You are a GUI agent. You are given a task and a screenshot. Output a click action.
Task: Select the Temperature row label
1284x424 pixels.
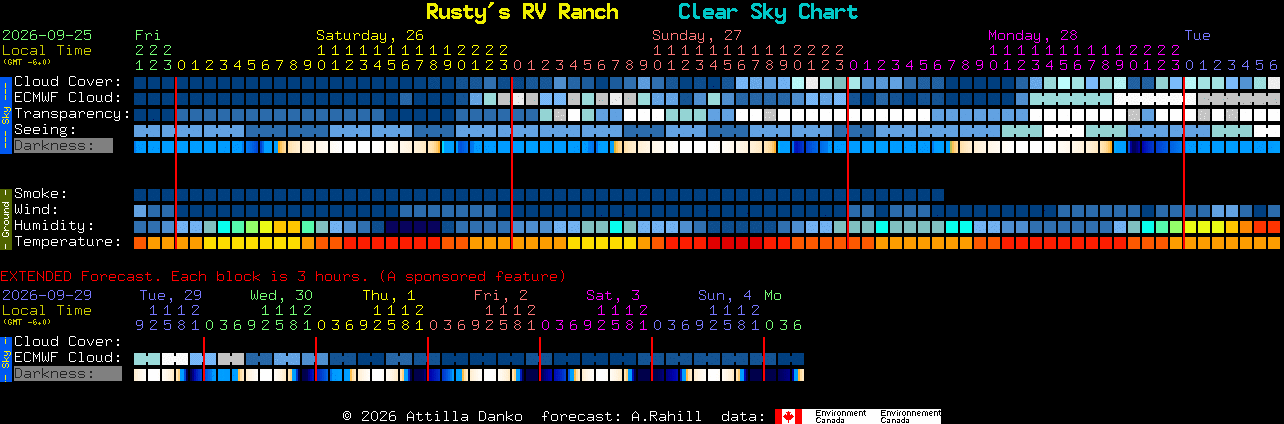click(x=68, y=241)
